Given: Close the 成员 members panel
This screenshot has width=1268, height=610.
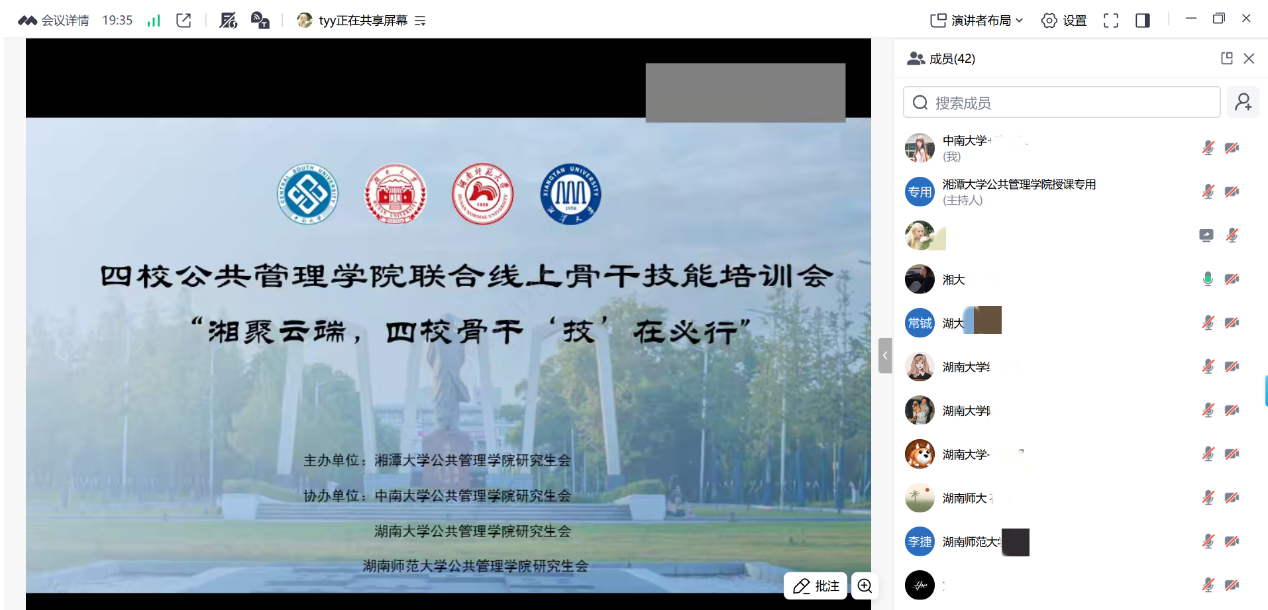Looking at the screenshot, I should tap(1248, 58).
